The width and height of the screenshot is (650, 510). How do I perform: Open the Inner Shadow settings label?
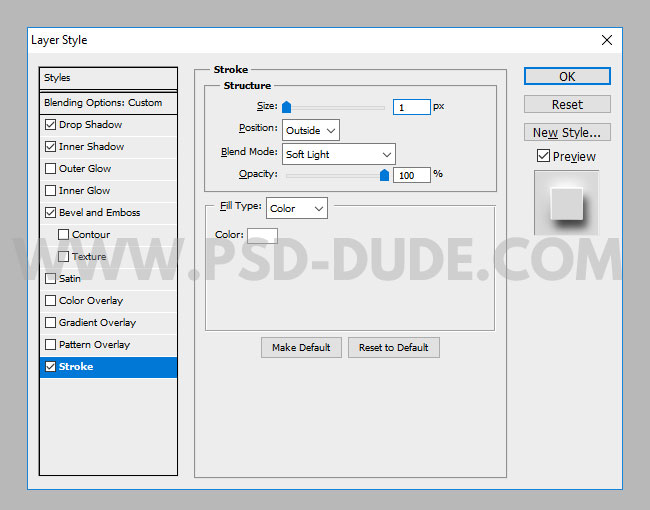point(91,146)
